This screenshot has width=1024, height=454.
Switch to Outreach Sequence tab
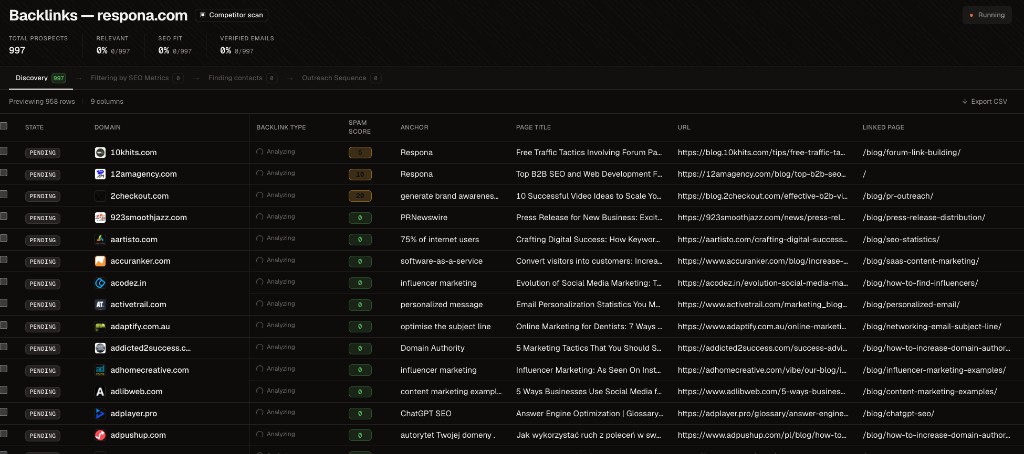coord(341,78)
